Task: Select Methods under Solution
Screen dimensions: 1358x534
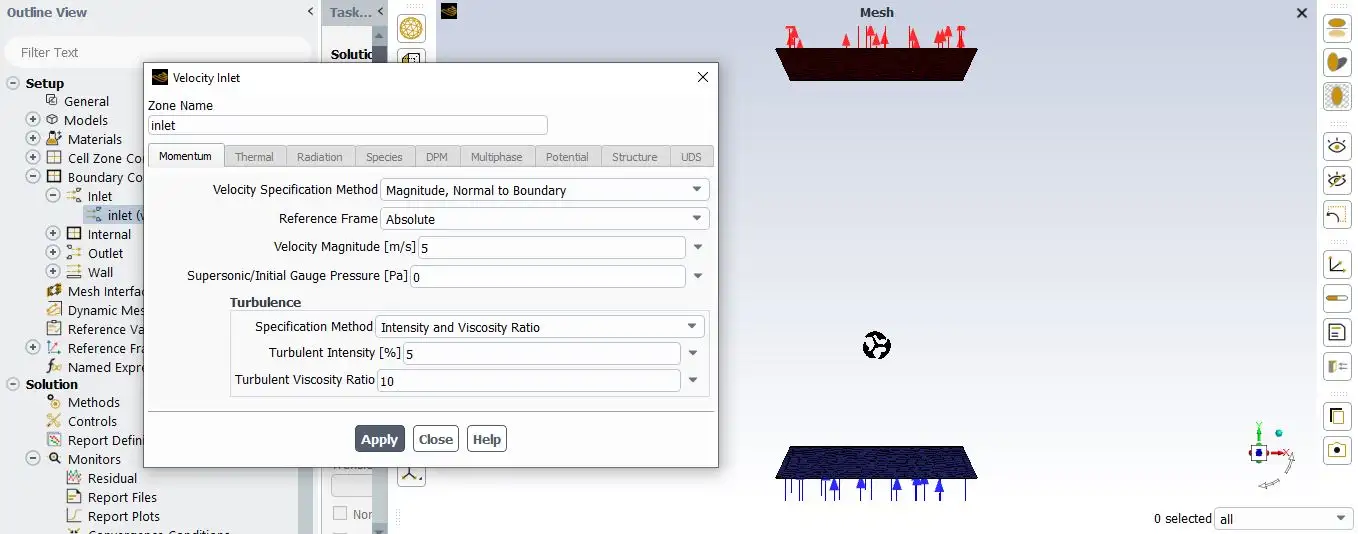Action: tap(94, 402)
